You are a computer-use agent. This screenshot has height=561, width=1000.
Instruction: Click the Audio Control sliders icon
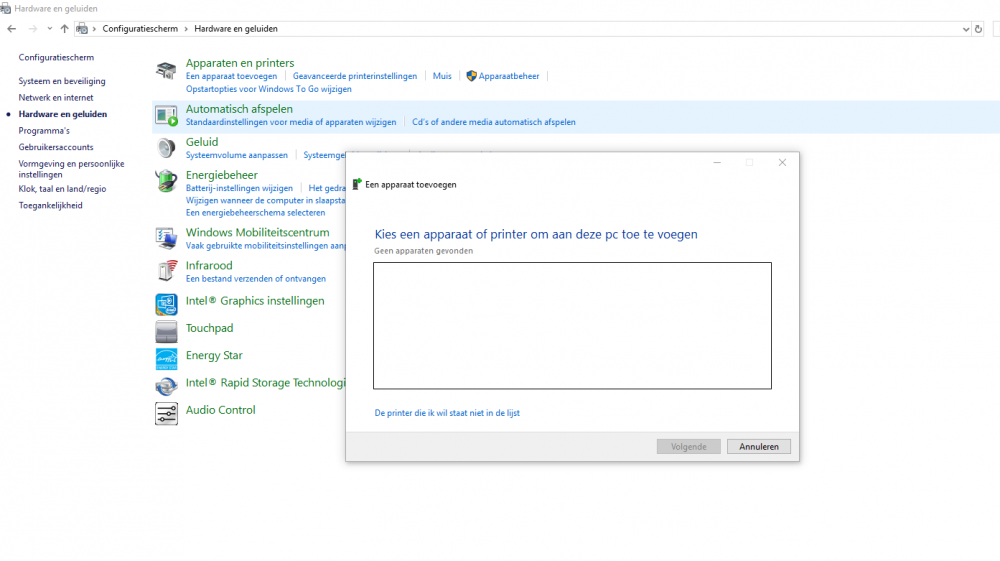coord(166,414)
